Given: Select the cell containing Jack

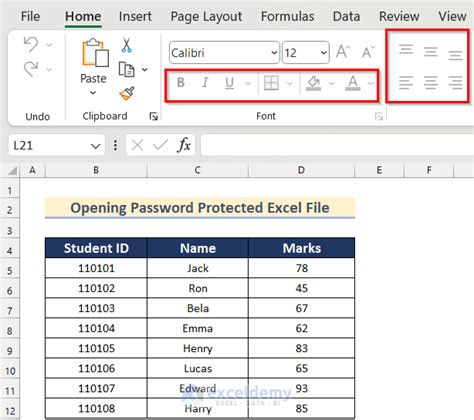Looking at the screenshot, I should click(x=198, y=268).
